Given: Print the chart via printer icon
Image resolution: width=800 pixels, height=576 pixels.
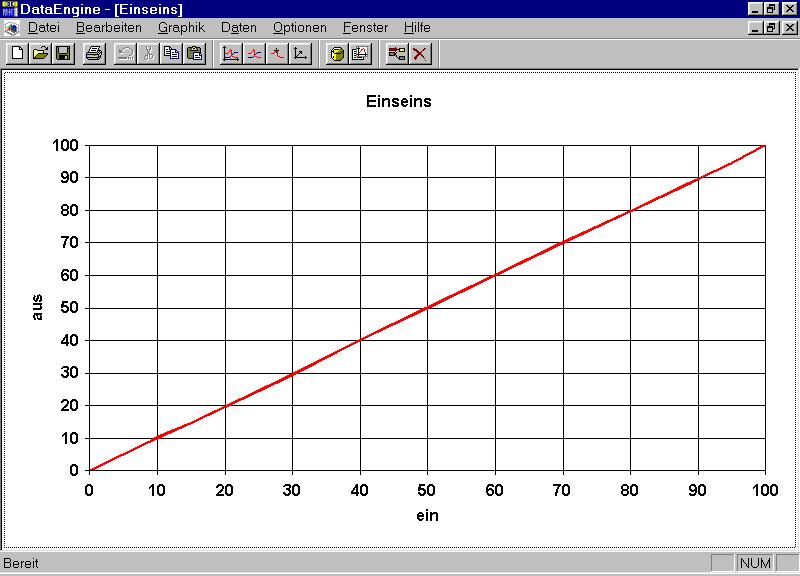Looking at the screenshot, I should (x=93, y=53).
